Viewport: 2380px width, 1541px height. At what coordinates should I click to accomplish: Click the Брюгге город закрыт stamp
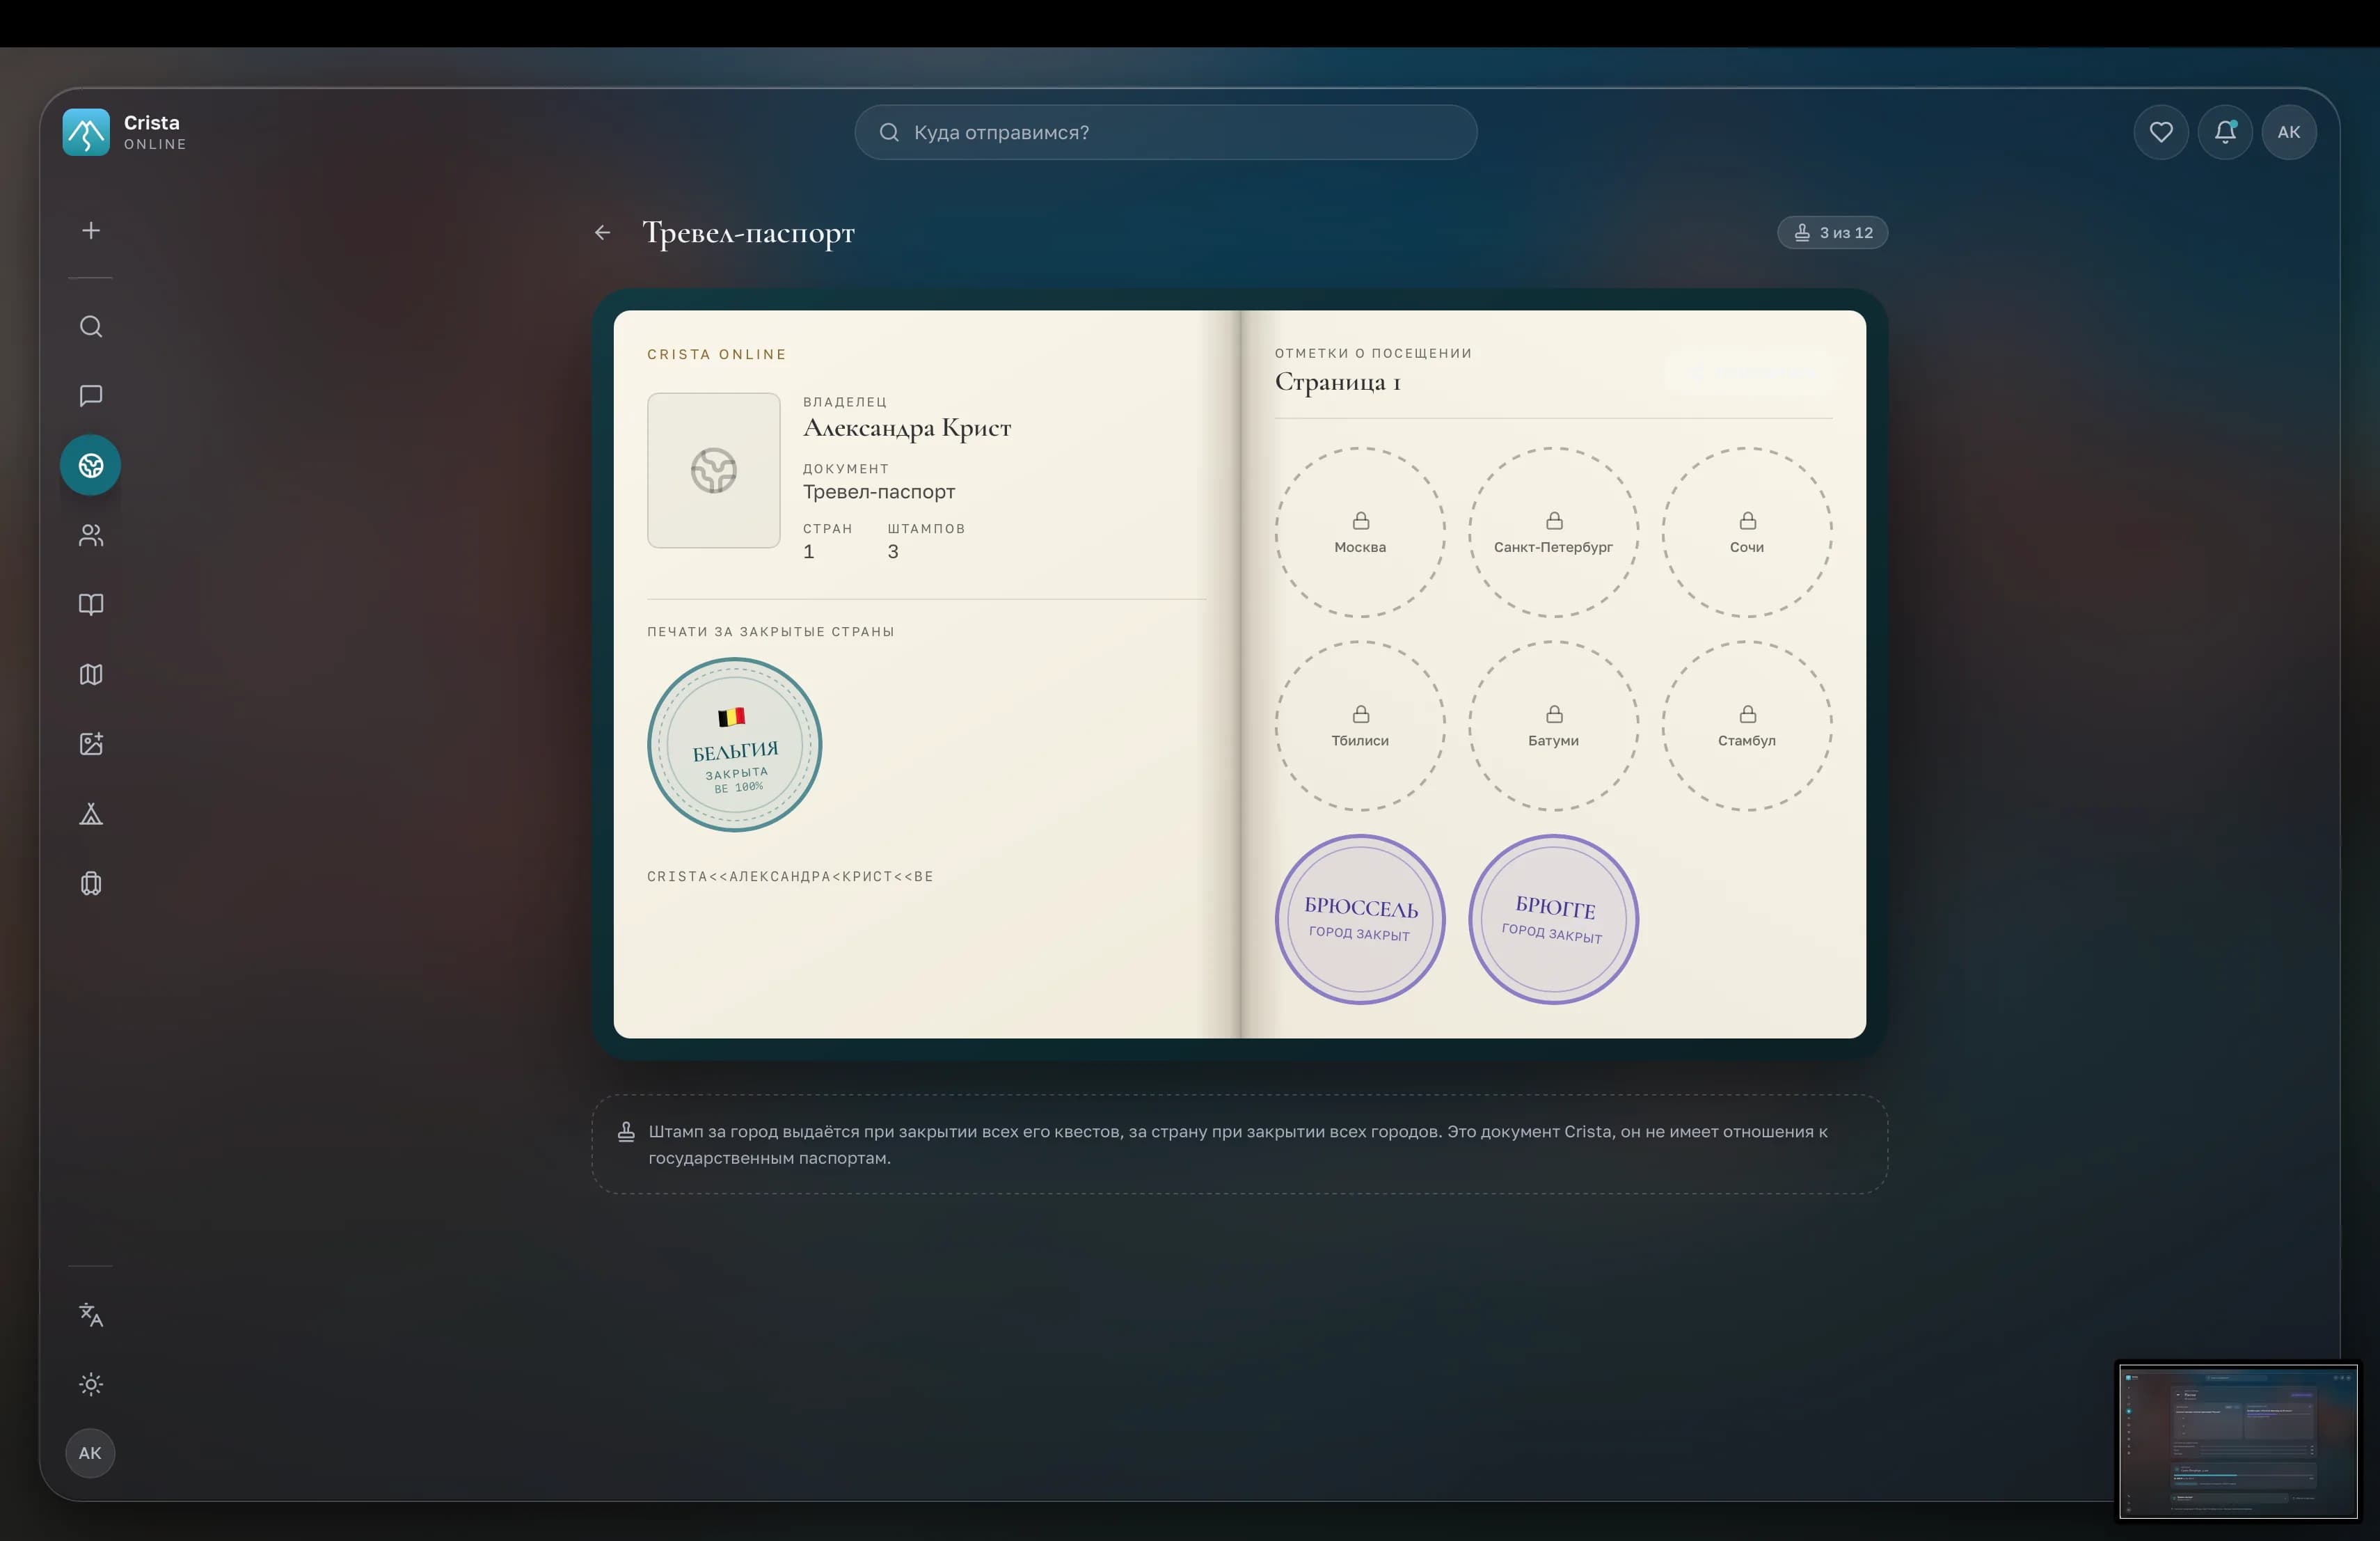[1553, 919]
